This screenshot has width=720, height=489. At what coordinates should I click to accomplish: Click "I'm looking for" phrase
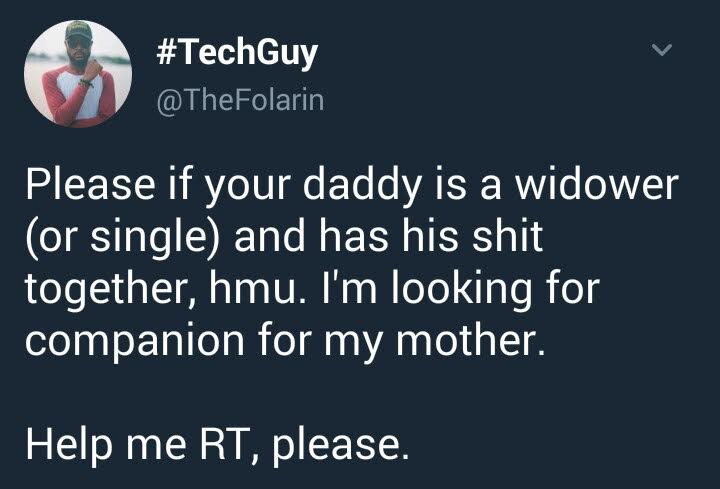click(x=461, y=290)
